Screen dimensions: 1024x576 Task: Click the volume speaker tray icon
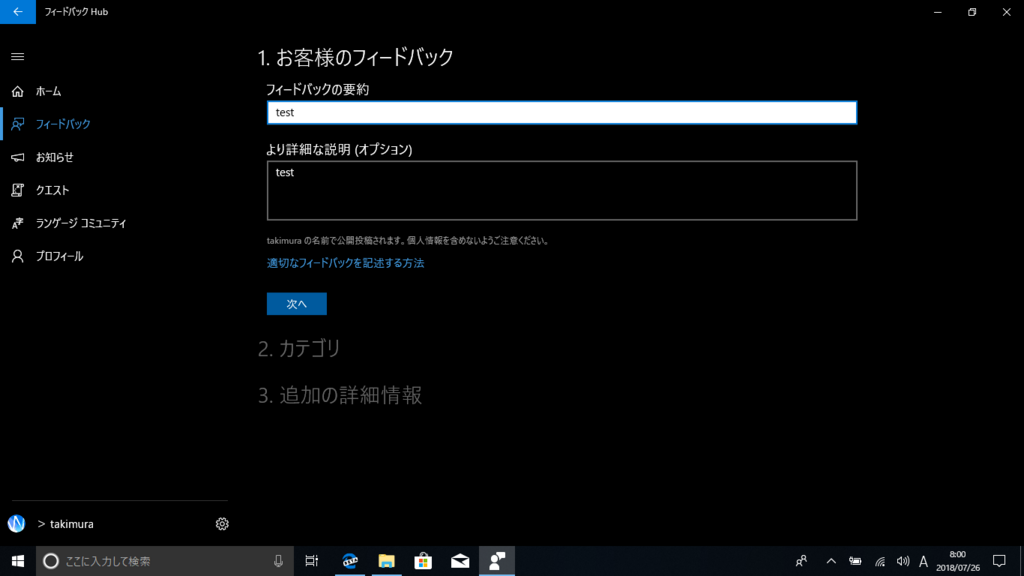(903, 561)
